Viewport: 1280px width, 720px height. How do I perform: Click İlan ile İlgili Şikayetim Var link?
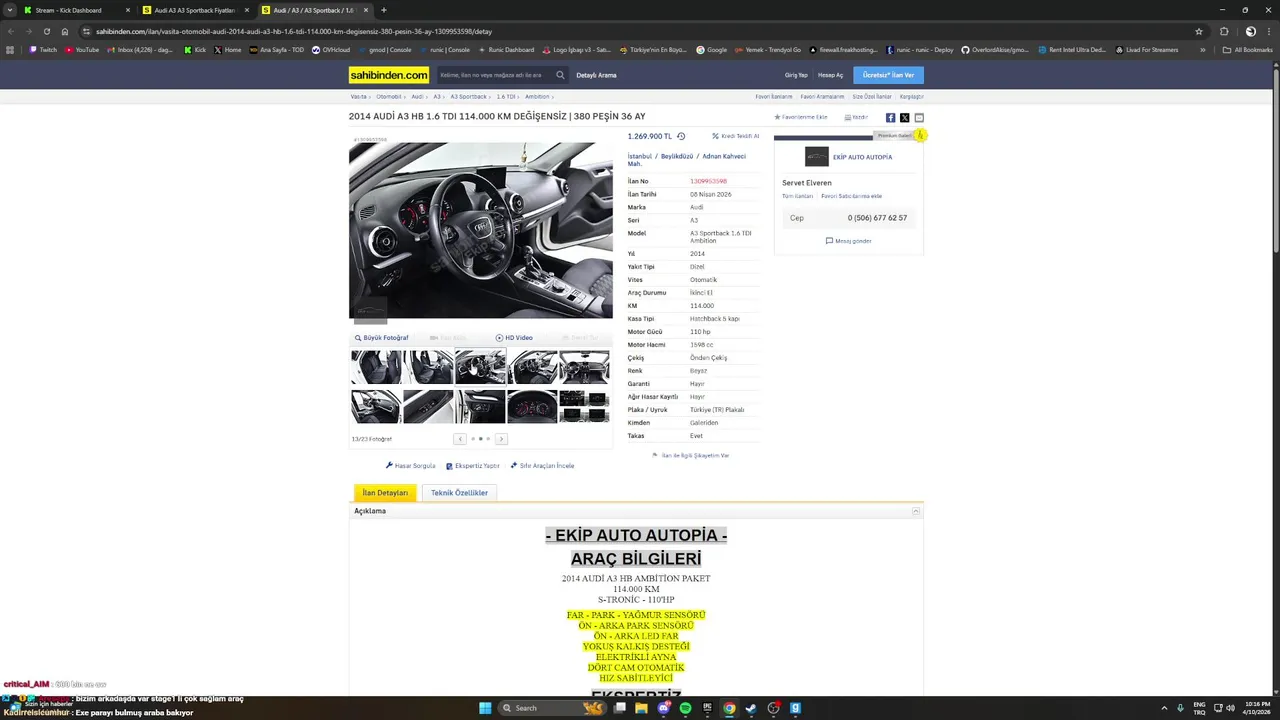pyautogui.click(x=691, y=455)
